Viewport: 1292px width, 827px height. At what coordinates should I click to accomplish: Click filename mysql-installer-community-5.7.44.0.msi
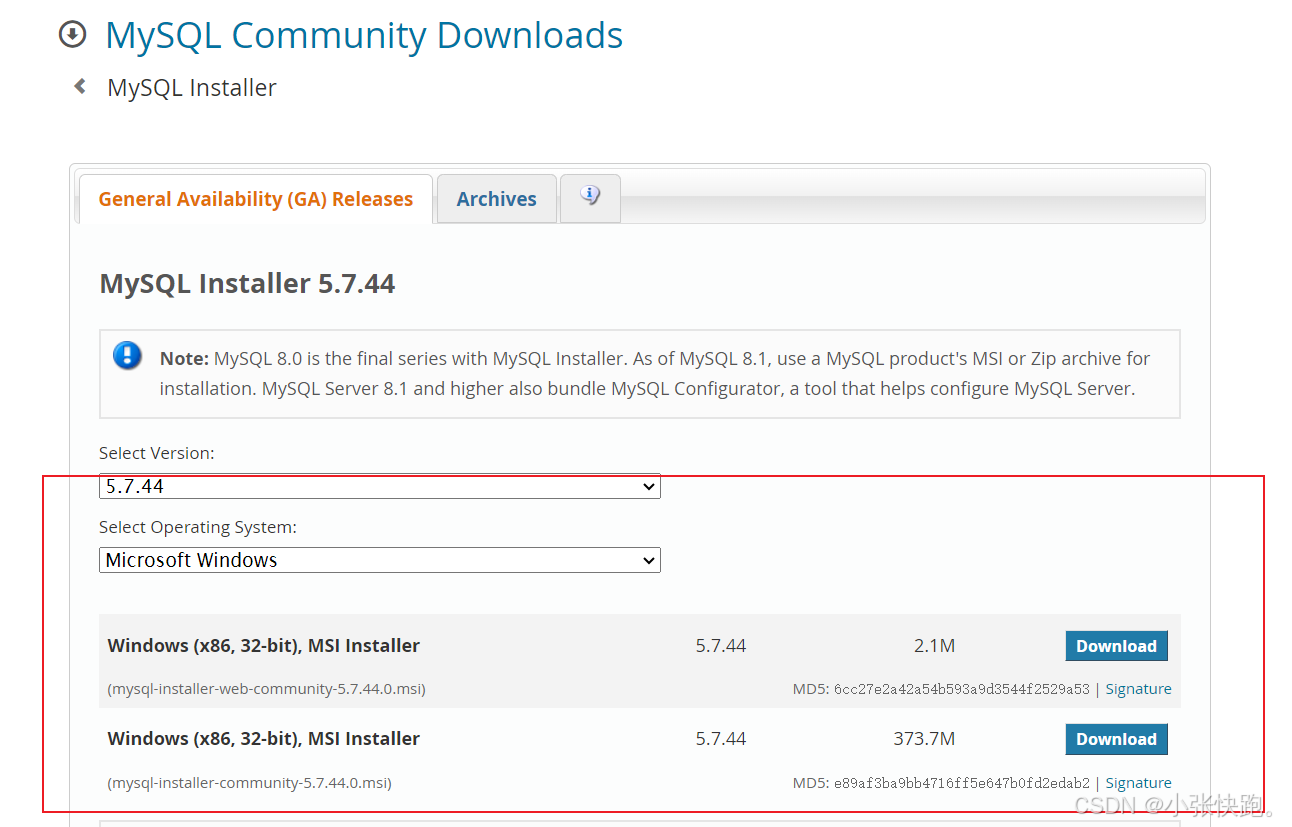(249, 783)
